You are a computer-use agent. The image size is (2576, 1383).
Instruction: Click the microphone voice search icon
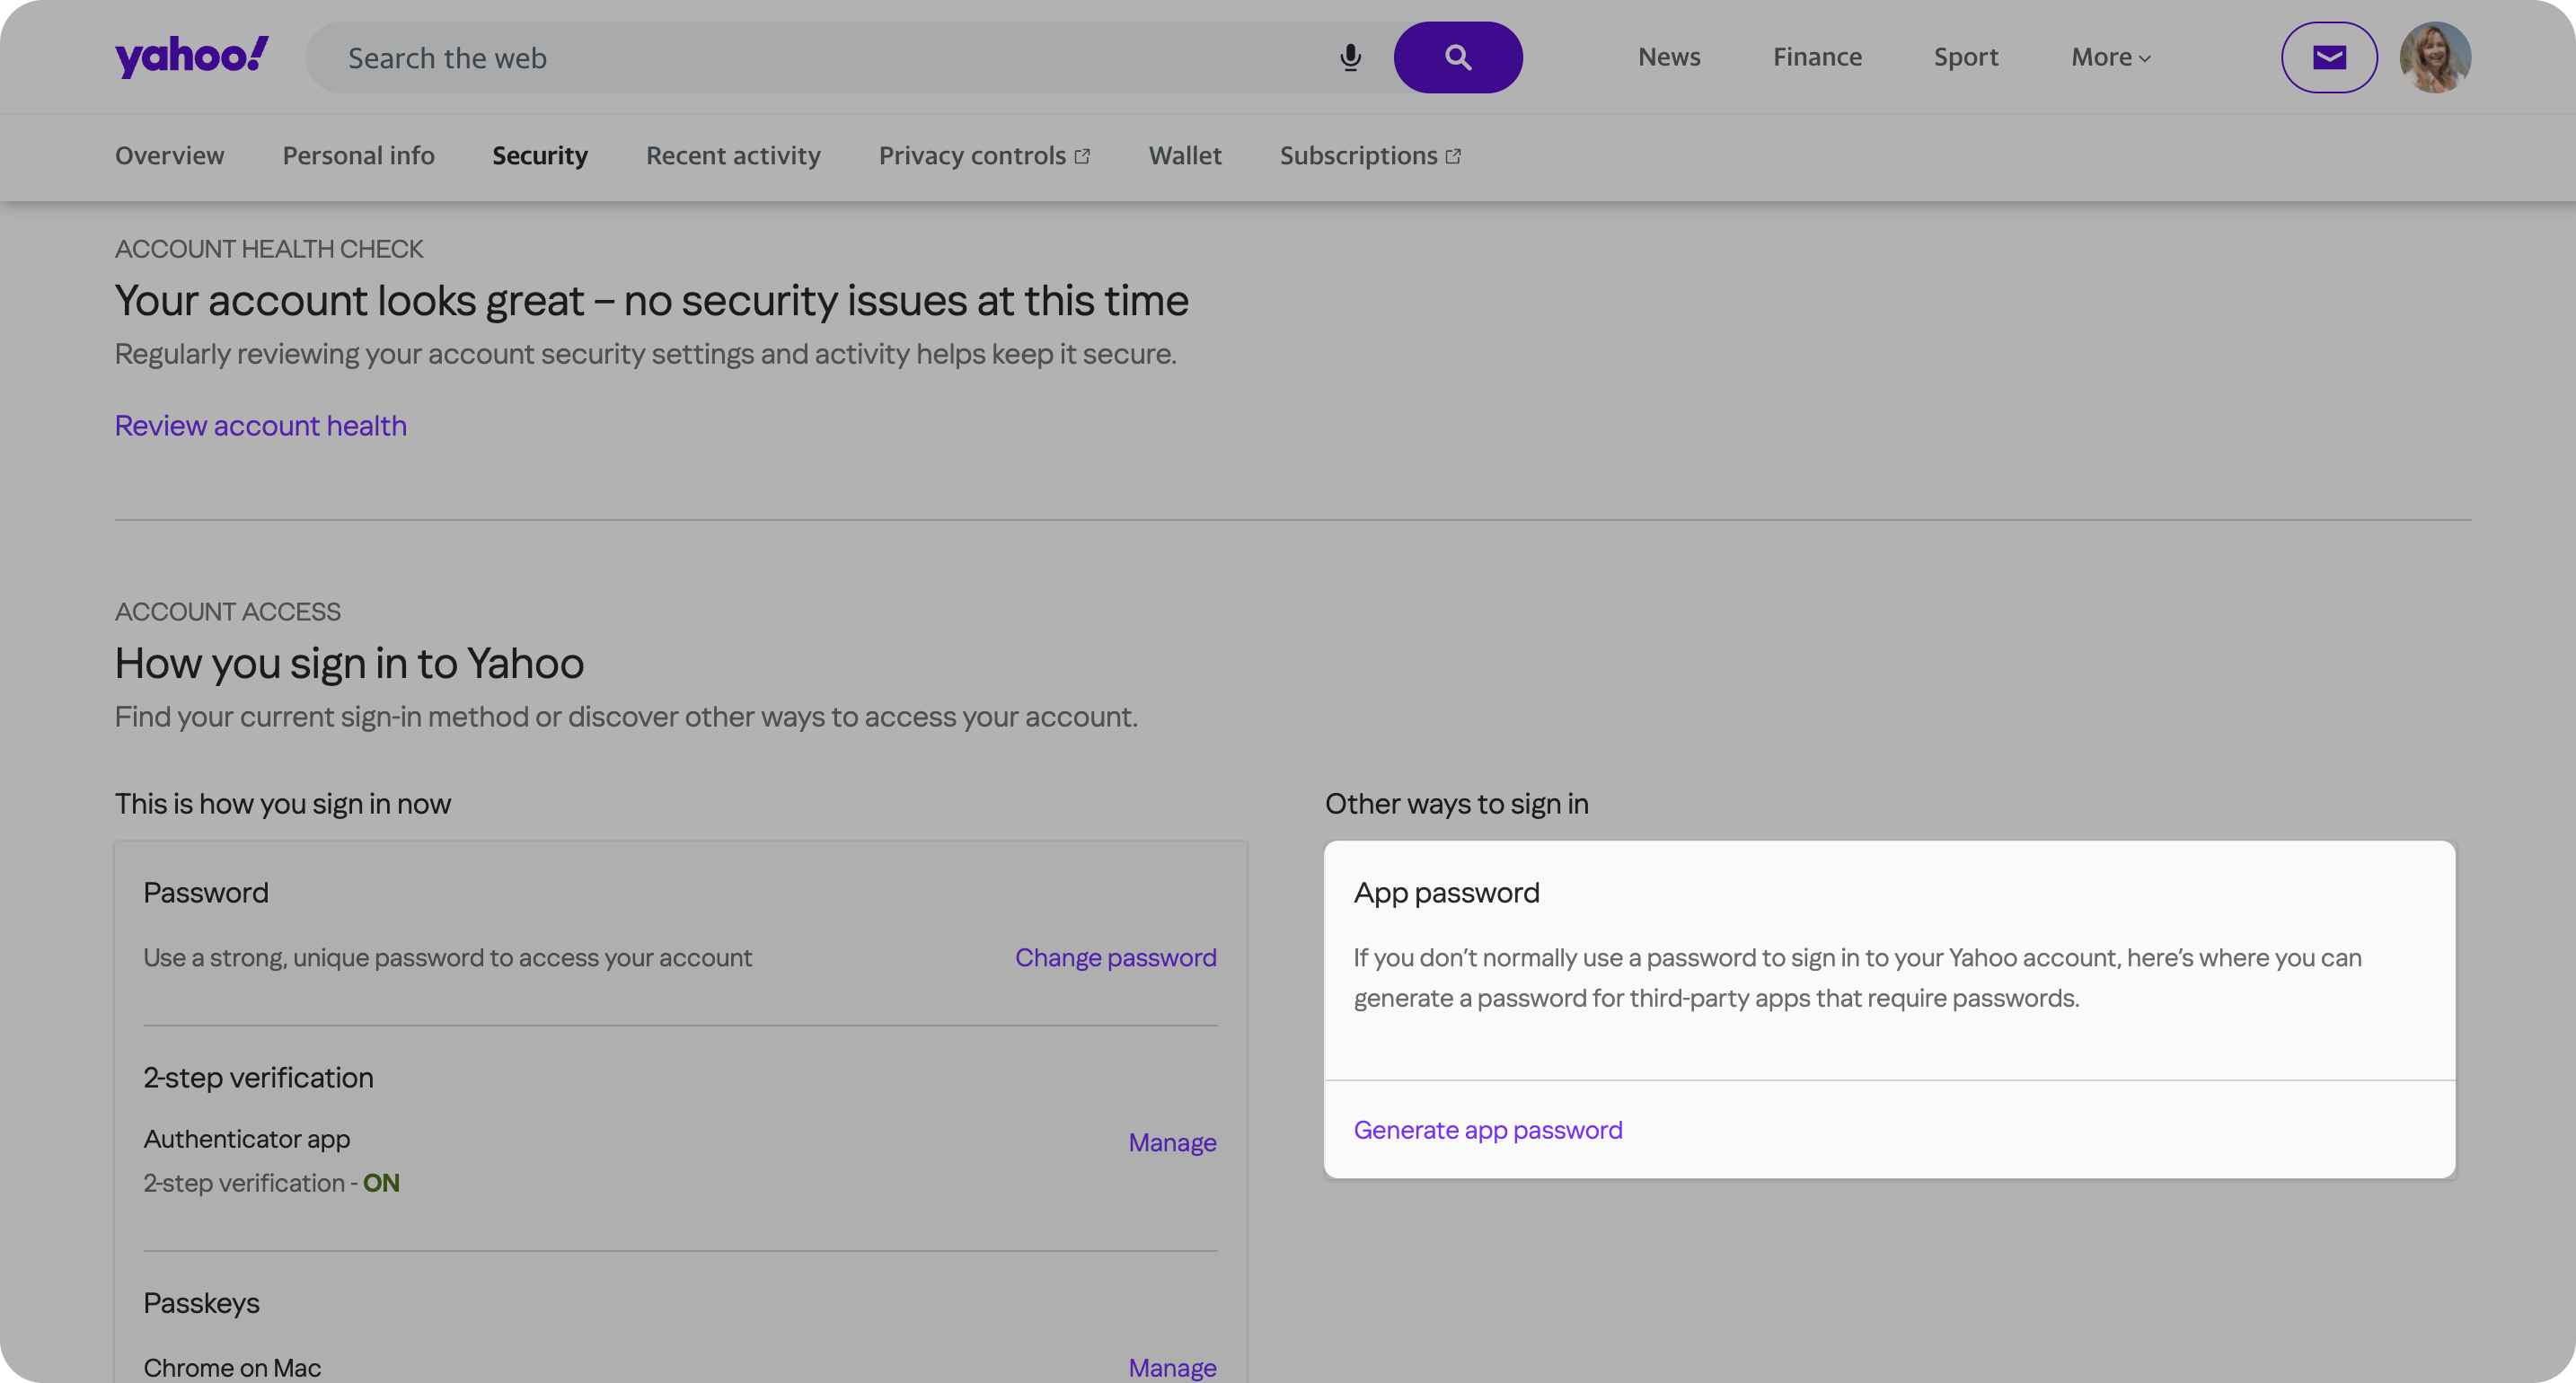[x=1350, y=58]
